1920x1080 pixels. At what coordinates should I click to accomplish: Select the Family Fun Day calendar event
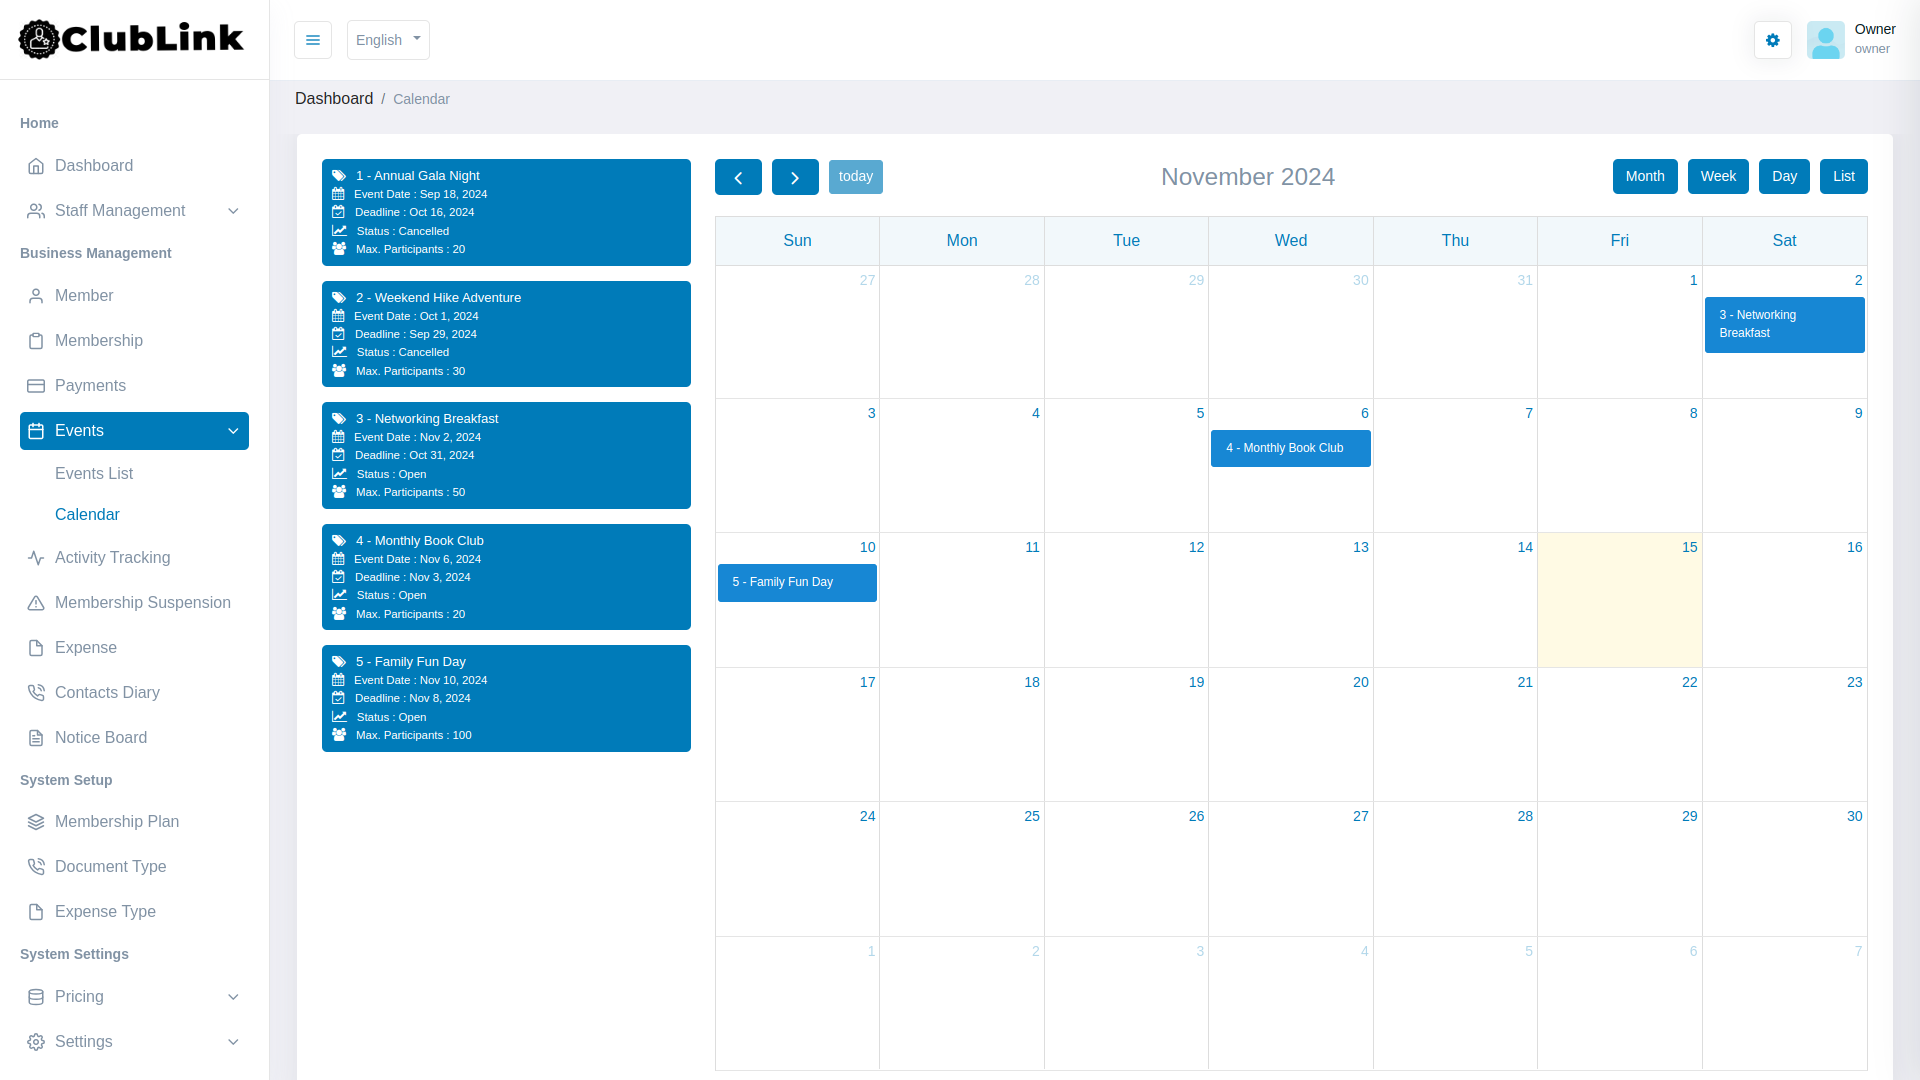point(796,582)
